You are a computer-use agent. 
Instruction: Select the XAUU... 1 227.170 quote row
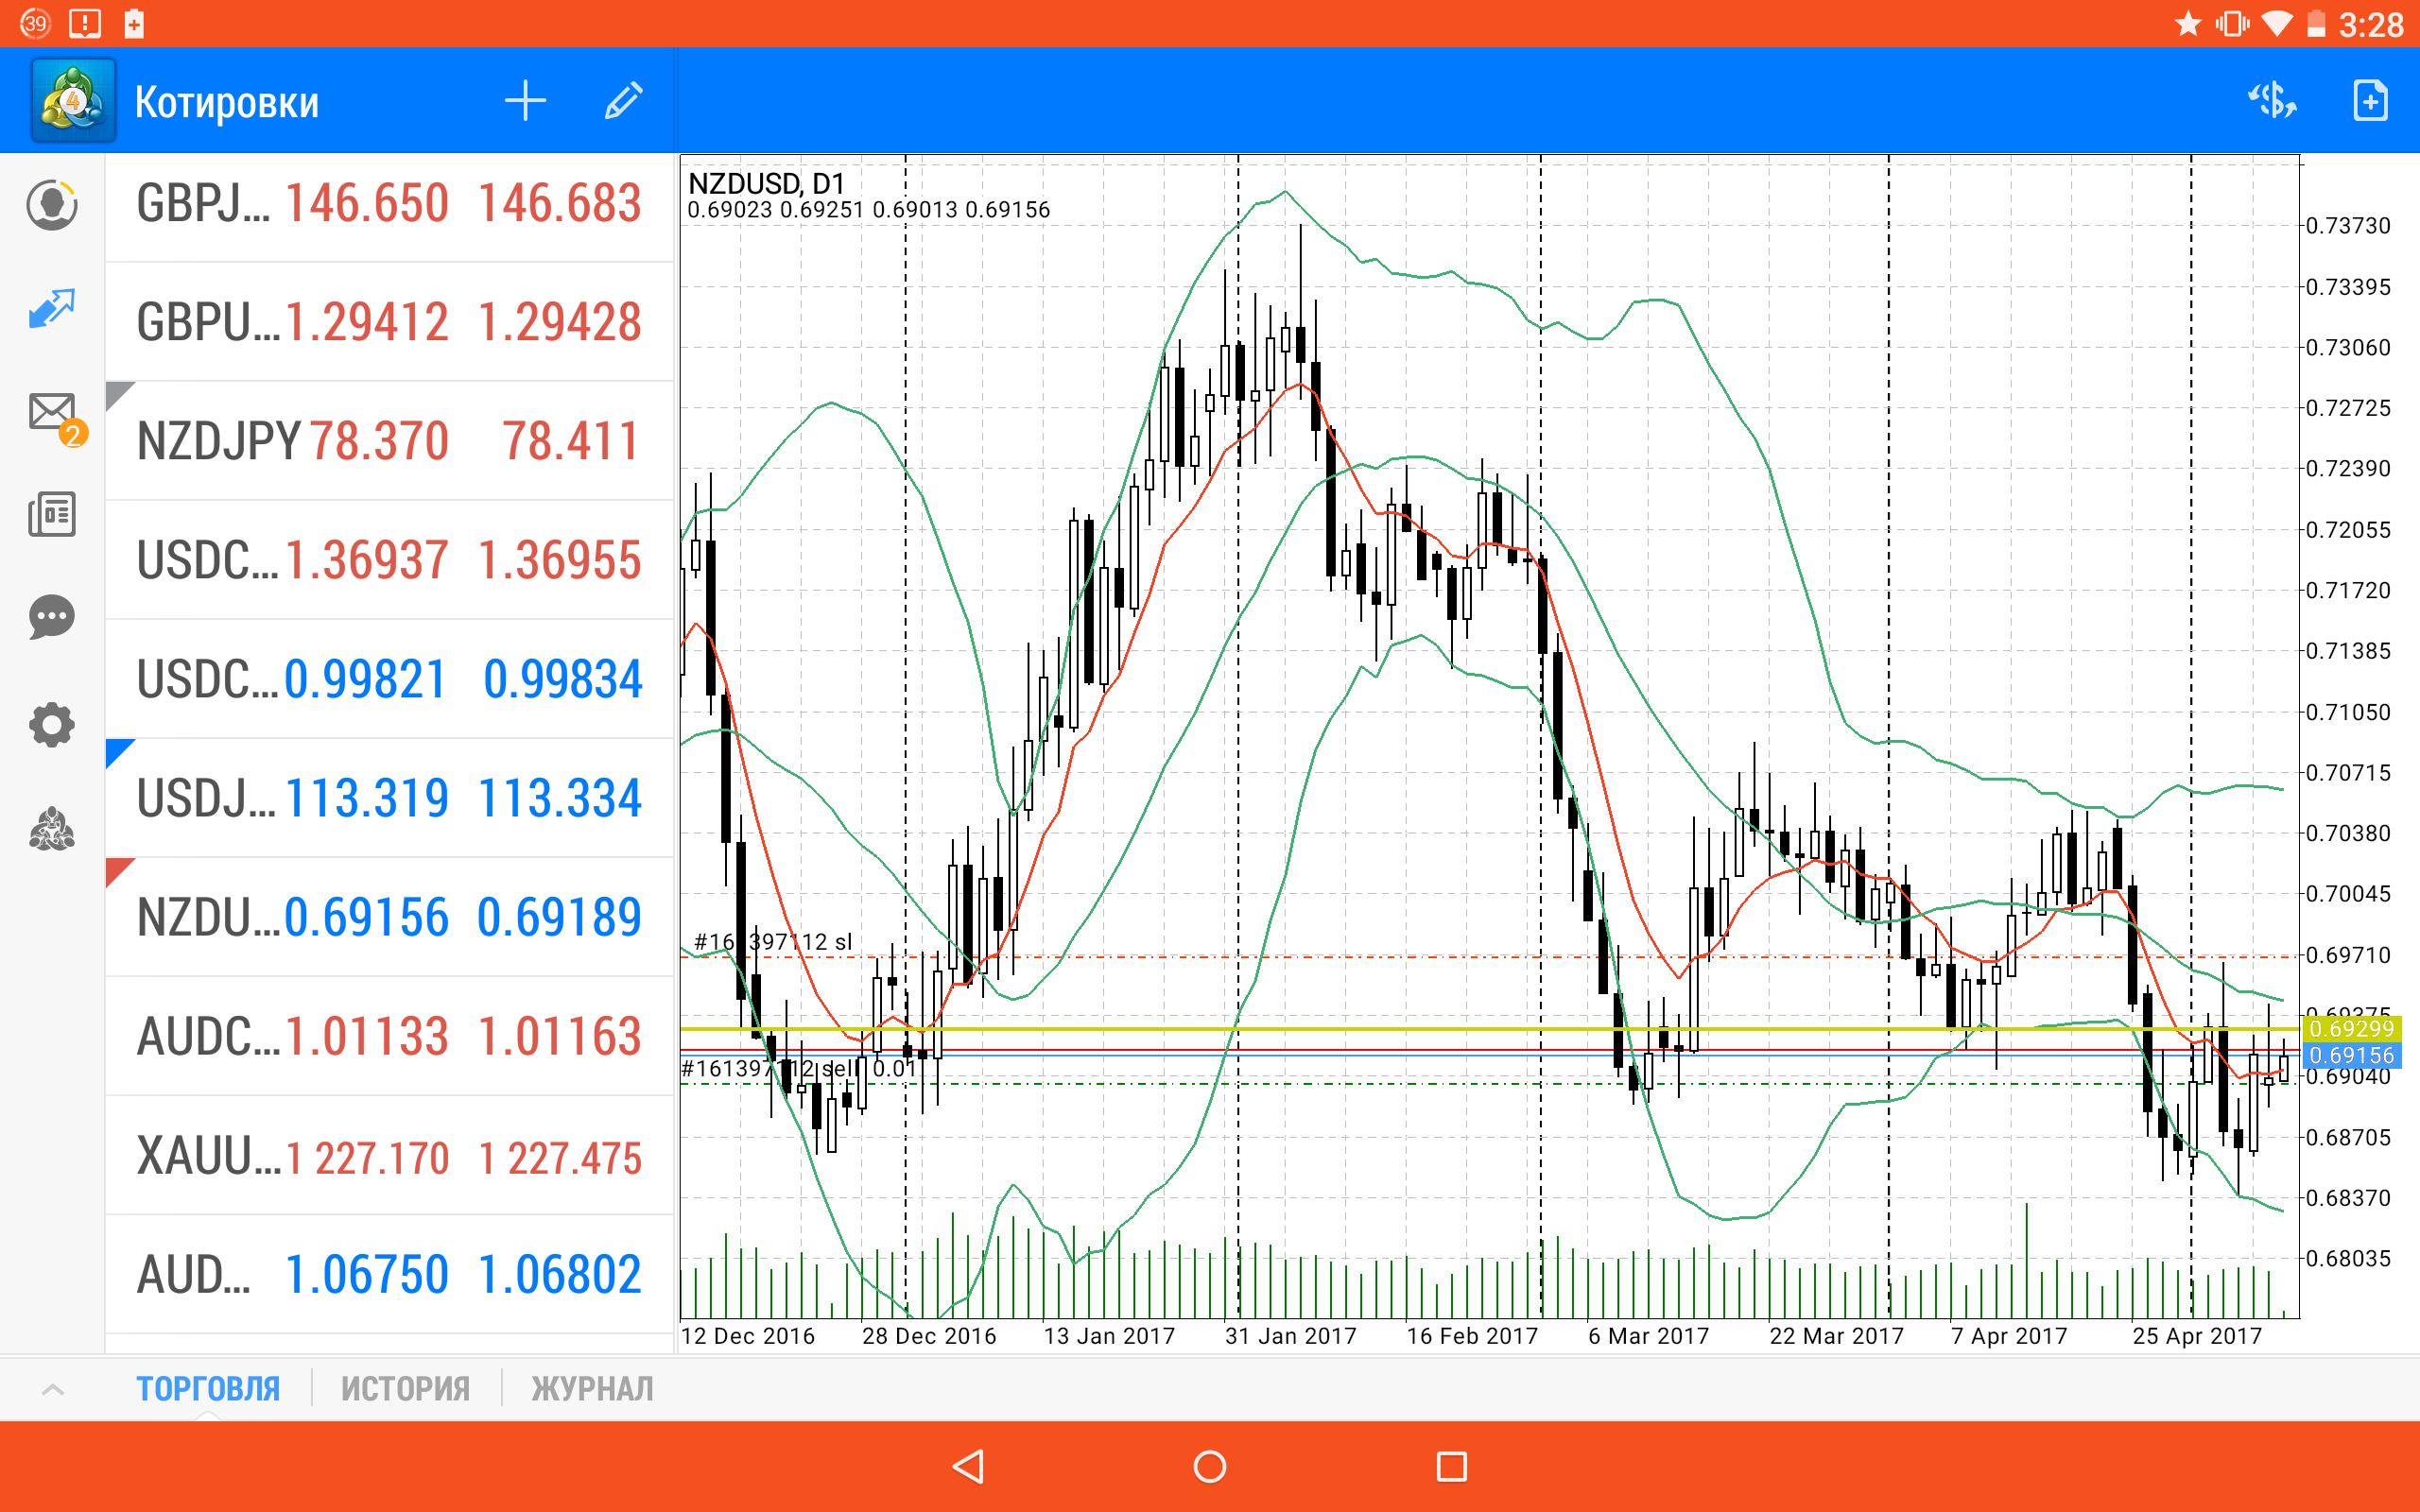tap(389, 1156)
